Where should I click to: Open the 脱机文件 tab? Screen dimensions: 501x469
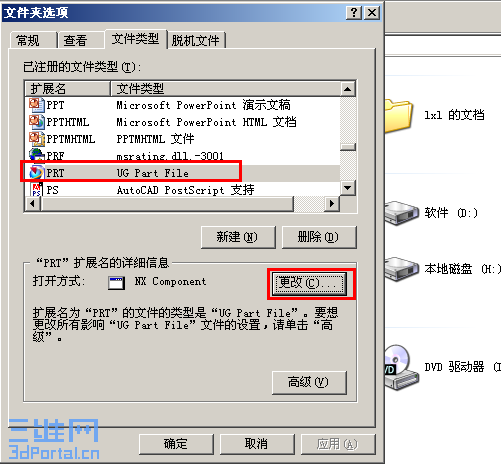(x=197, y=41)
